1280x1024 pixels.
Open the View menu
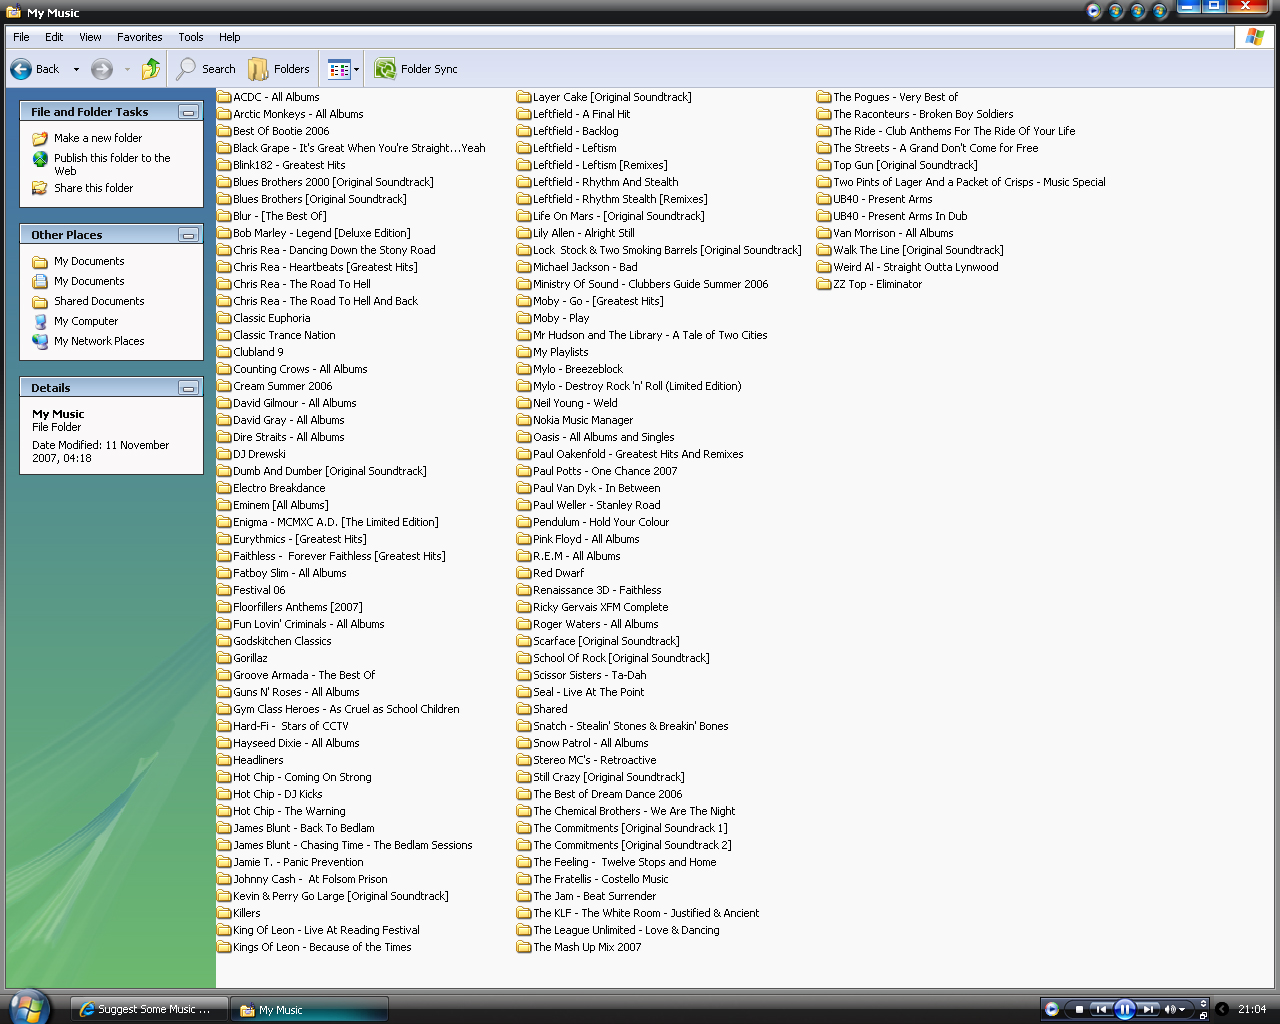pos(90,37)
